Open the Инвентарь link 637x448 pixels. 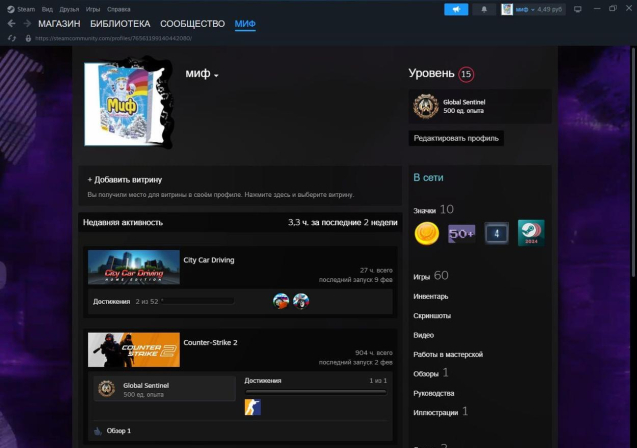coord(431,295)
